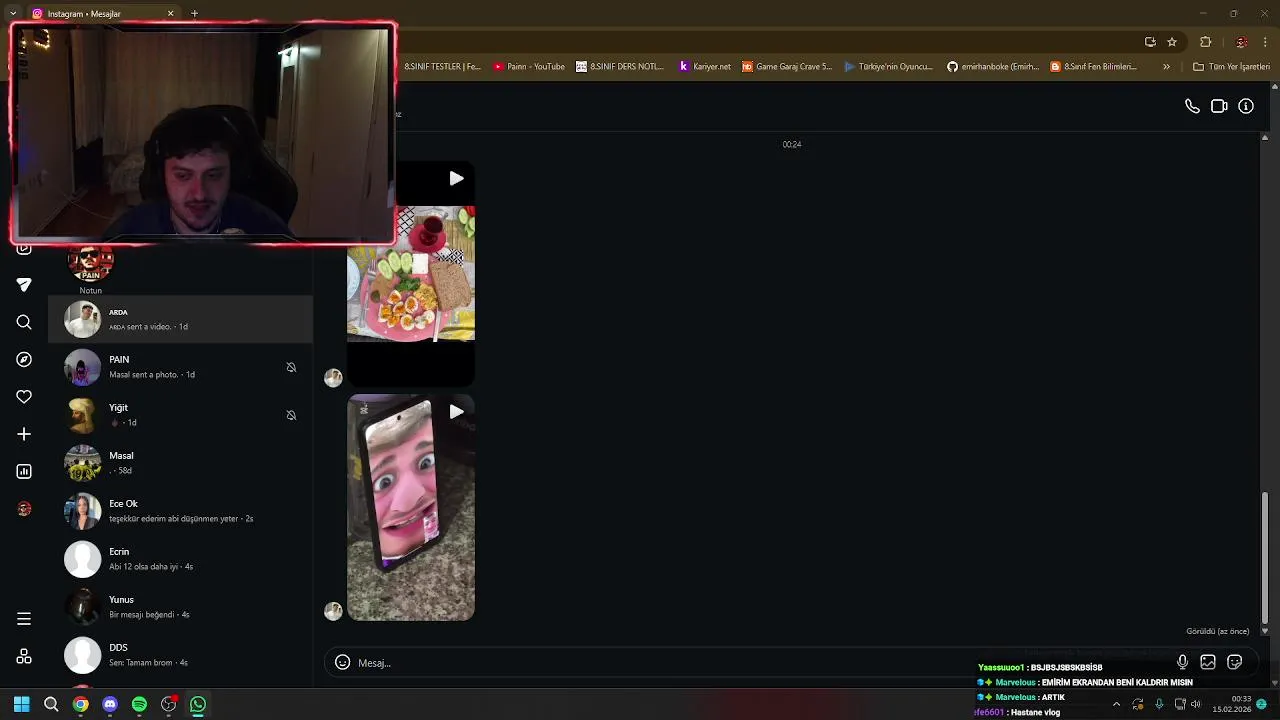
Task: Open the 8.SINIF DERS NOTL... bookmark
Action: coord(620,66)
